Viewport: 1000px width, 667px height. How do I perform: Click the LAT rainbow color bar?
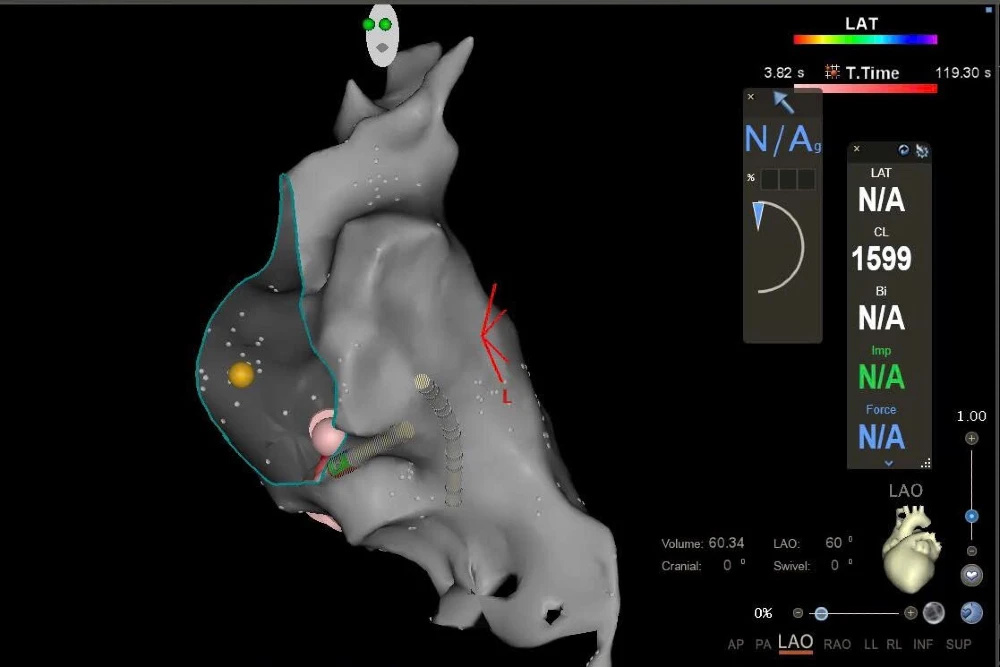(865, 40)
